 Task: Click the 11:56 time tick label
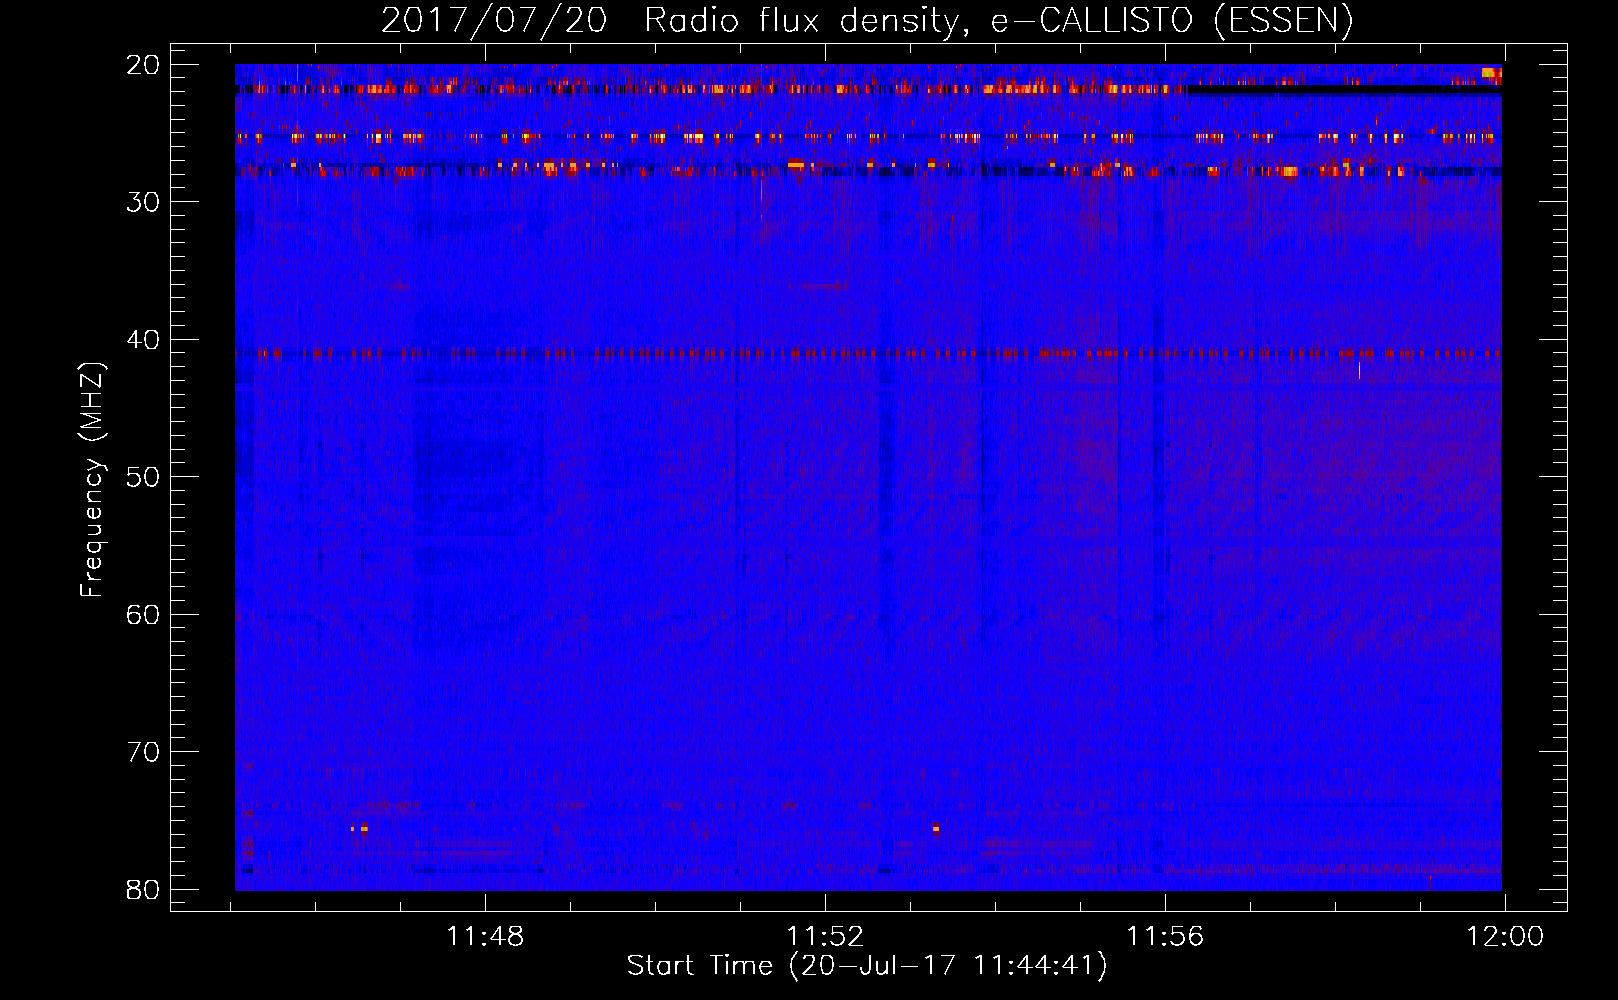coord(1165,937)
